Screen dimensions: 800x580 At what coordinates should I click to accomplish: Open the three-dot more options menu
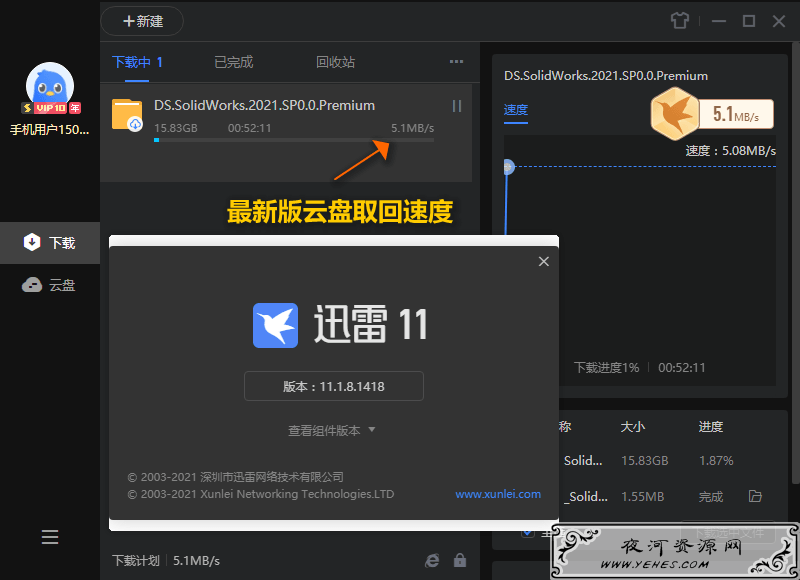click(456, 62)
